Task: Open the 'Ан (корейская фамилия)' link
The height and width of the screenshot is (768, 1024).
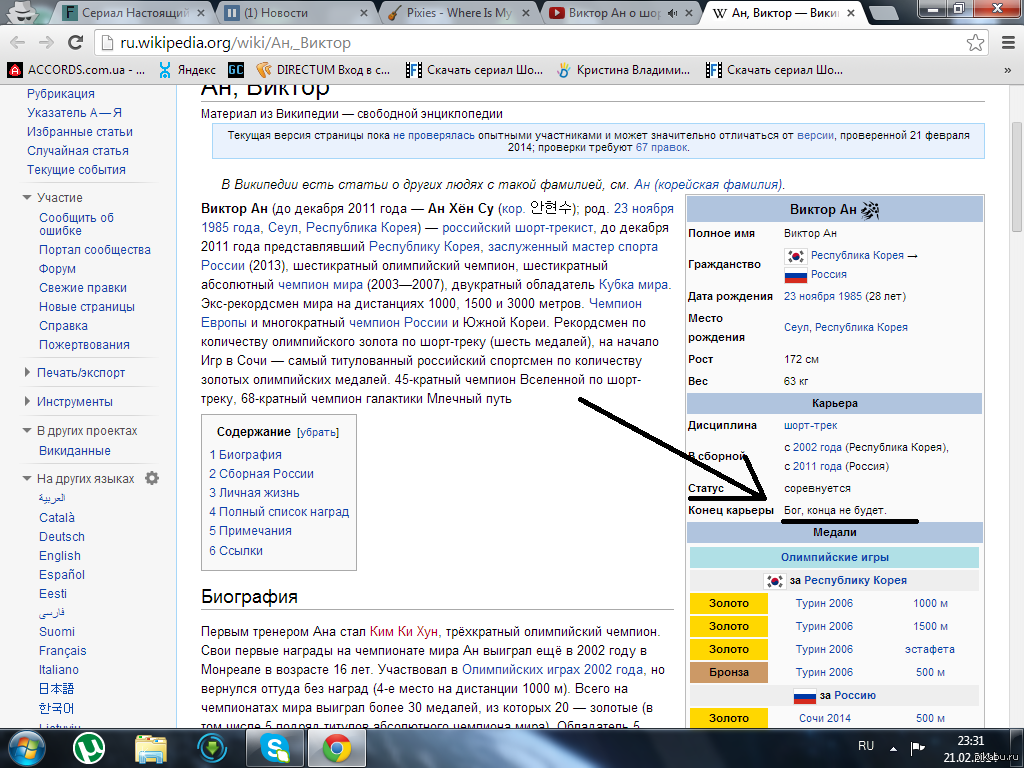Action: (709, 185)
